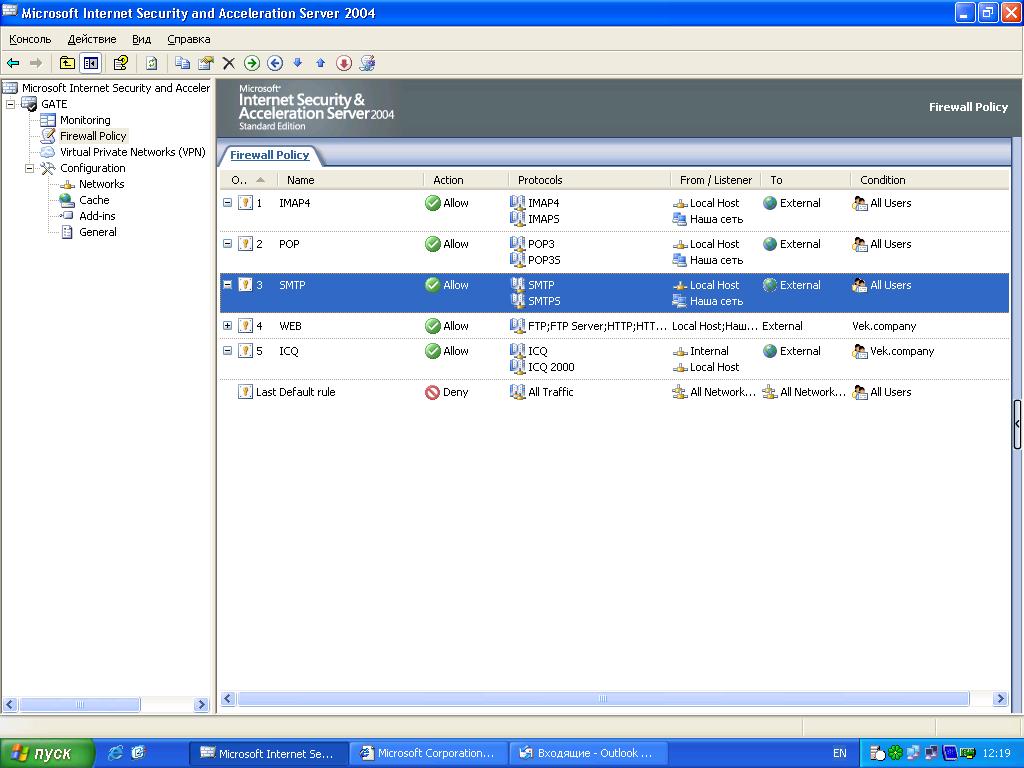Open the Справка menu
Image resolution: width=1024 pixels, height=768 pixels.
189,39
